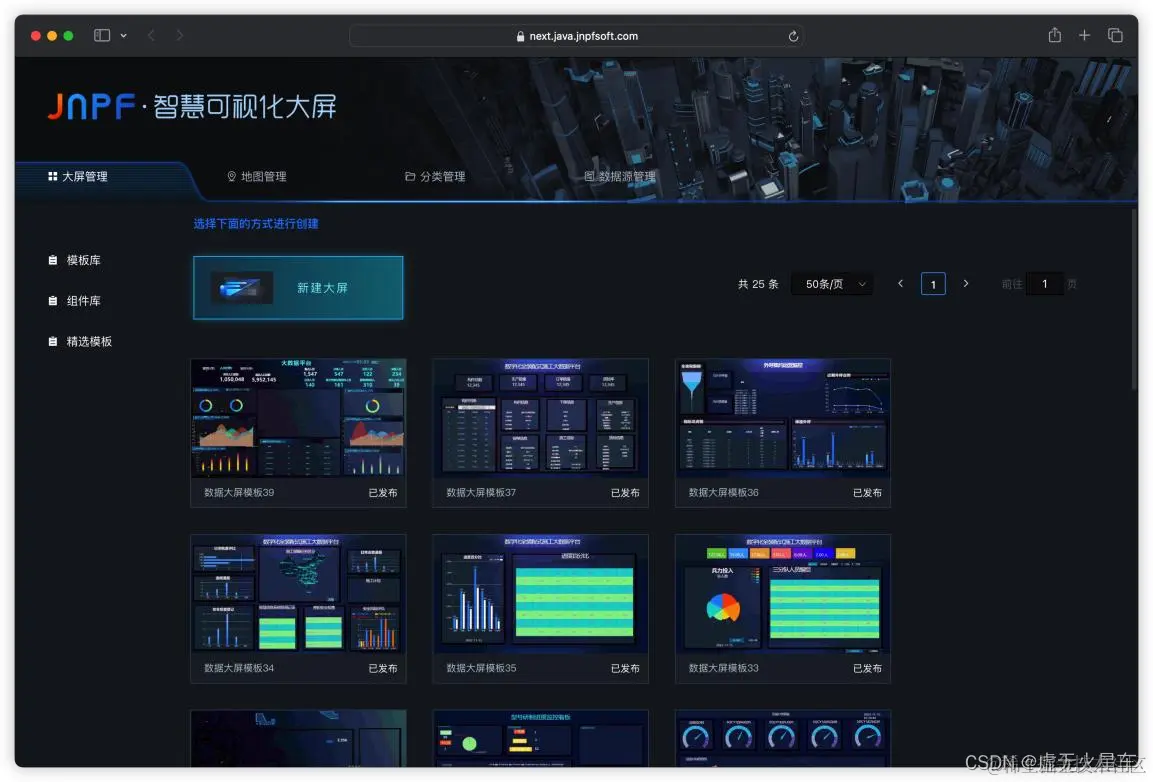Click the clipboard icon beside 组件库
The height and width of the screenshot is (782, 1153).
[52, 301]
